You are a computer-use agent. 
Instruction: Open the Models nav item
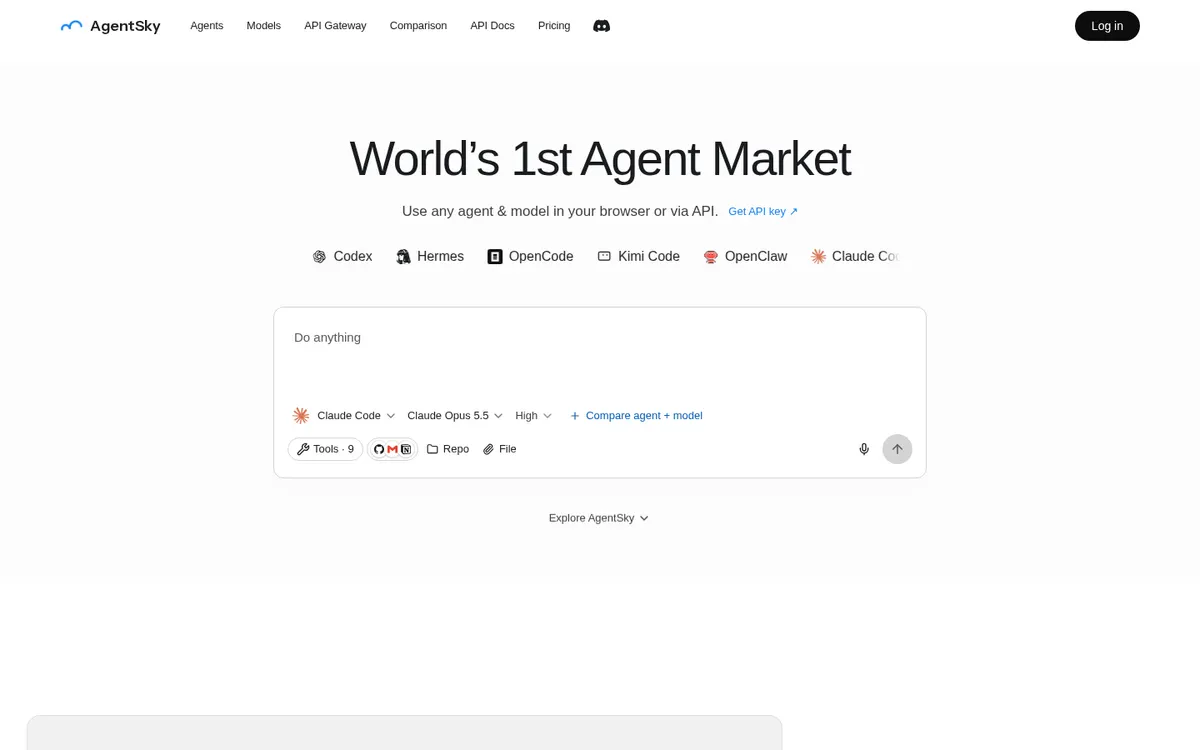point(264,26)
